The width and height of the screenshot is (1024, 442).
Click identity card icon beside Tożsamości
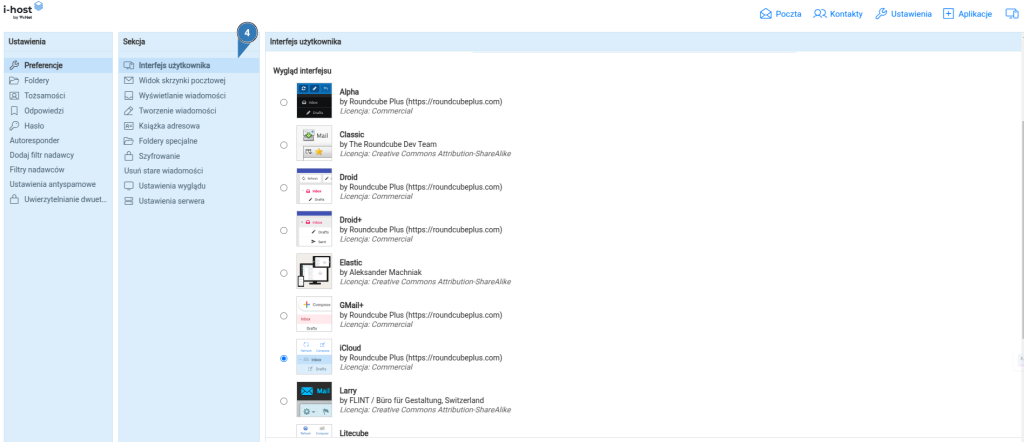pyautogui.click(x=14, y=95)
